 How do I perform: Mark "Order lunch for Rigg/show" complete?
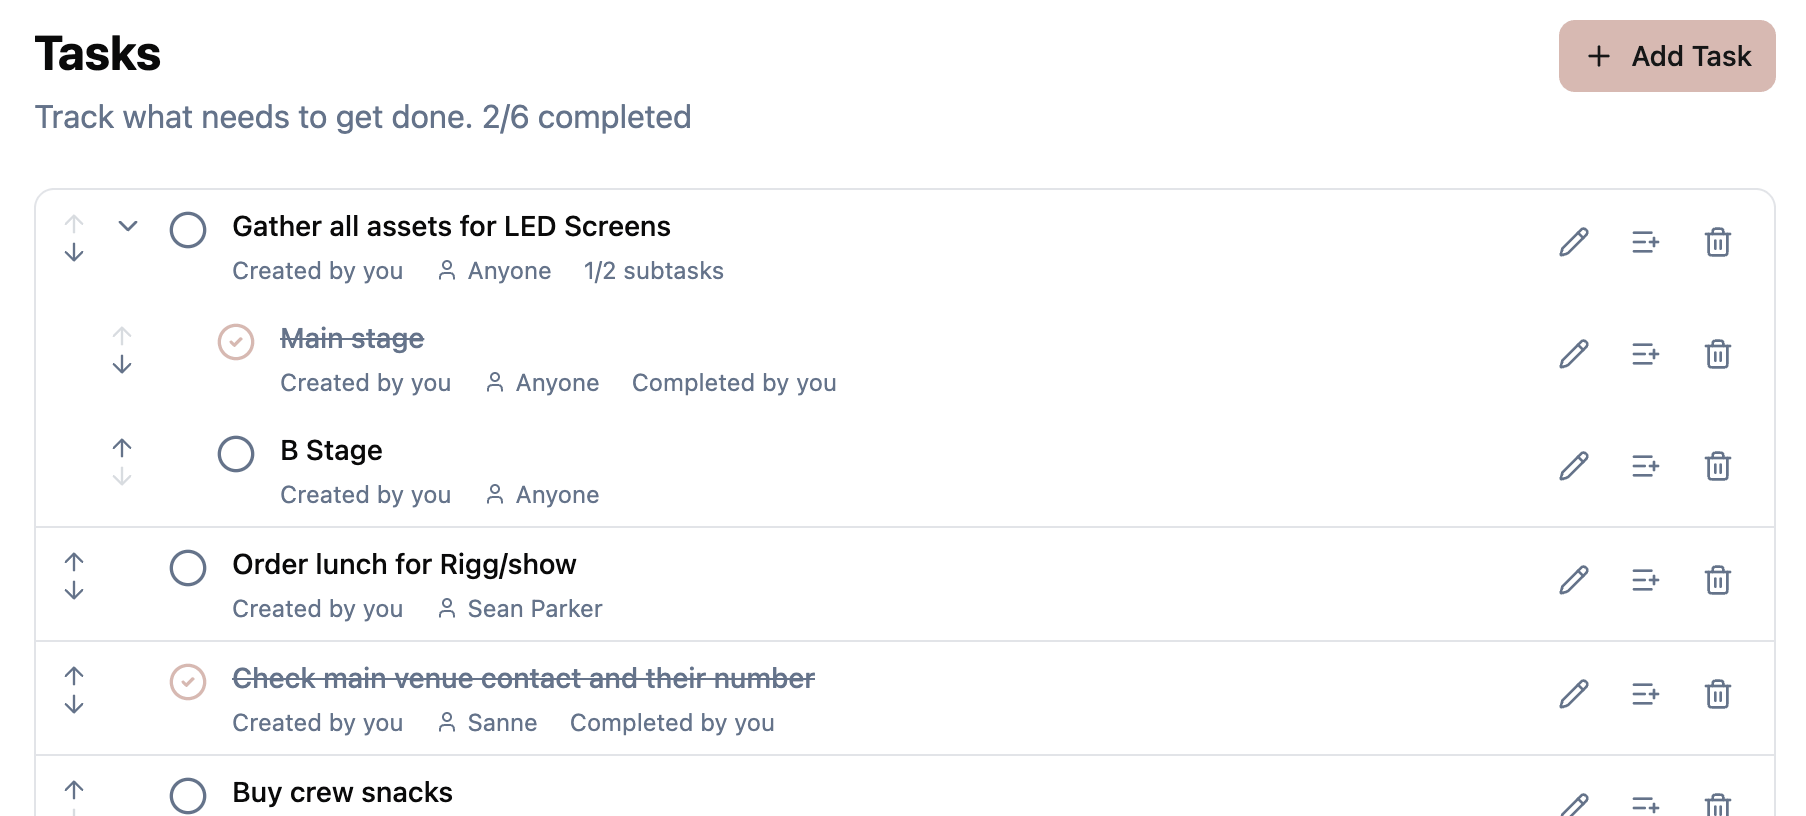(187, 568)
